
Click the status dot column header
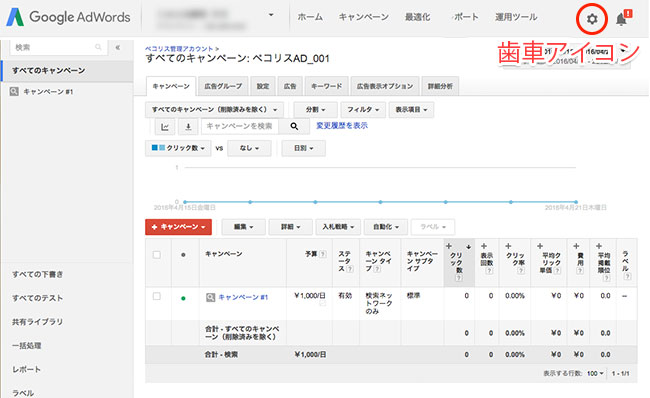point(183,255)
